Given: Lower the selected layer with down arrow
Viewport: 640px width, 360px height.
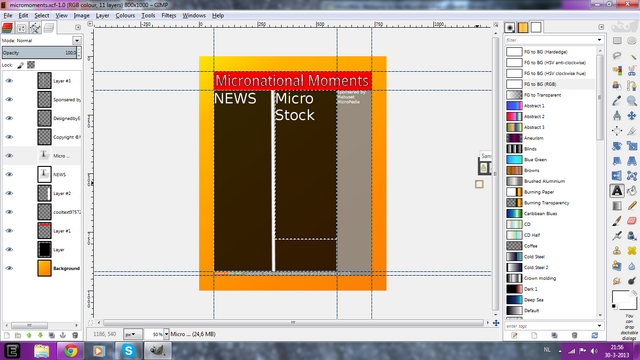Looking at the screenshot, I should pyautogui.click(x=40, y=335).
